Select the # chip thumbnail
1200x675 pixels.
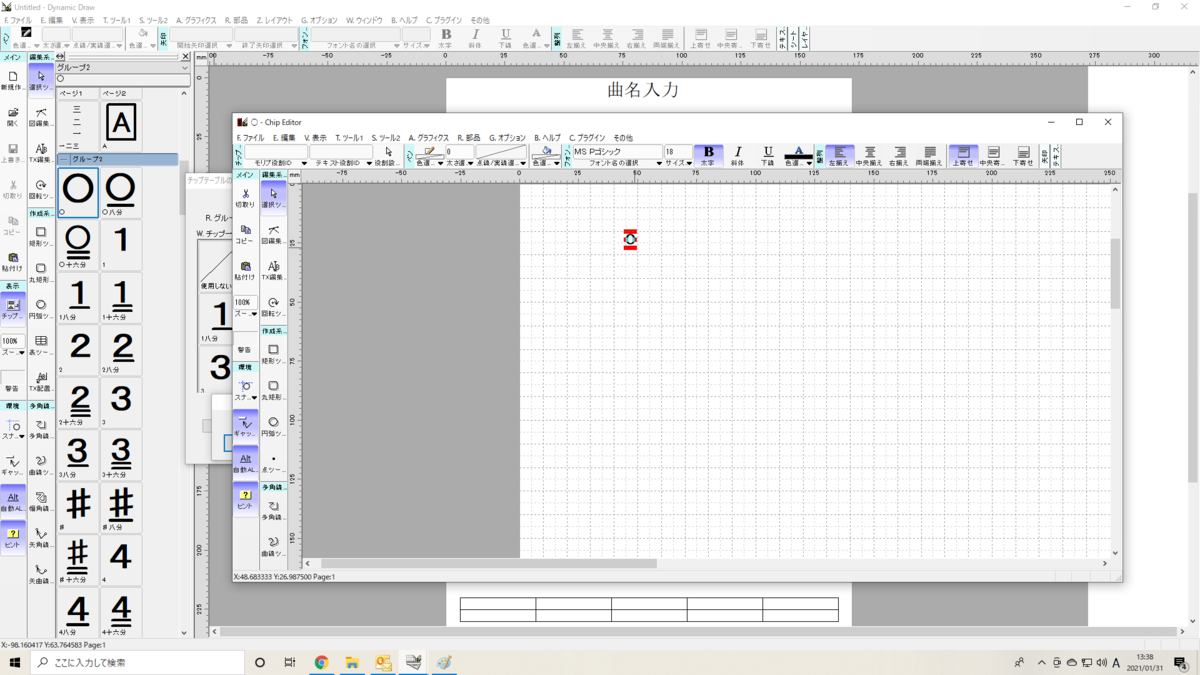pyautogui.click(x=78, y=507)
